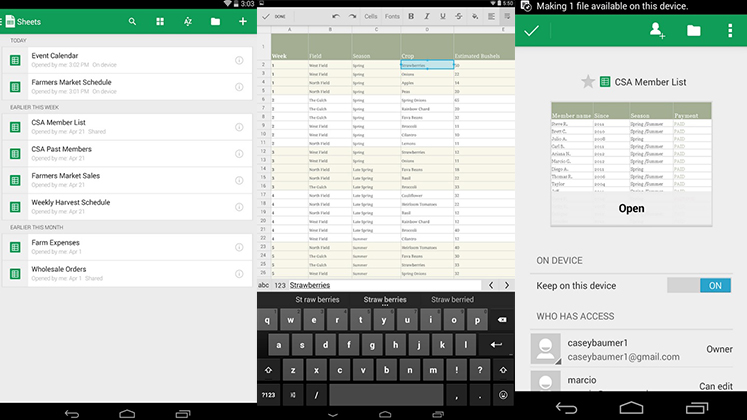The width and height of the screenshot is (747, 420).
Task: Toggle strikethrough formatting
Action: [x=458, y=16]
